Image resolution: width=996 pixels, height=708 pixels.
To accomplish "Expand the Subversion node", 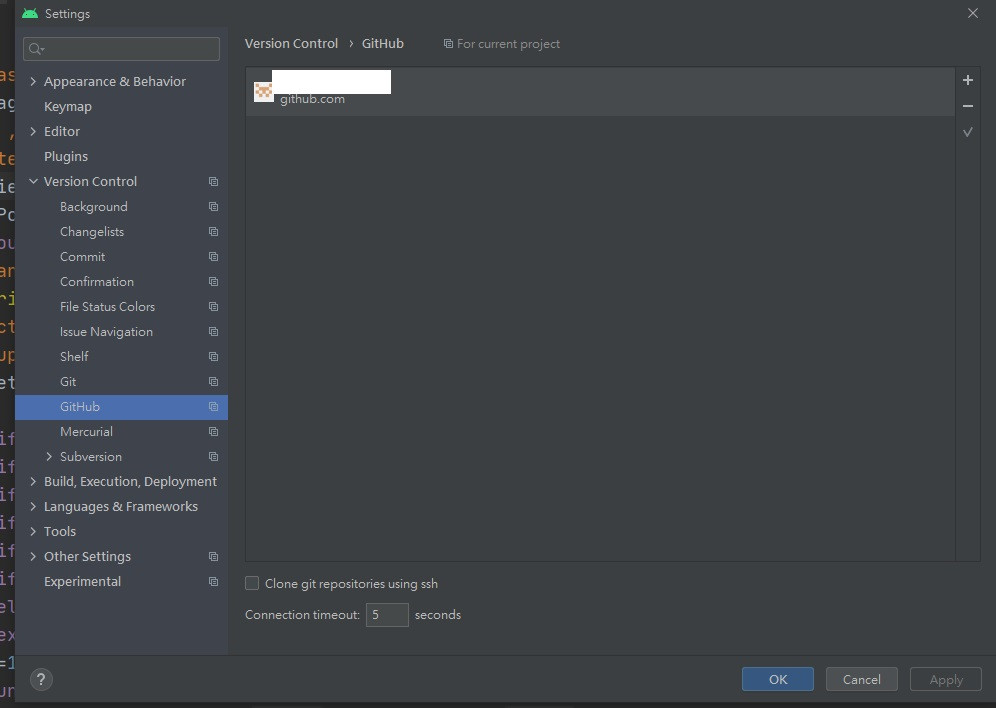I will 49,457.
